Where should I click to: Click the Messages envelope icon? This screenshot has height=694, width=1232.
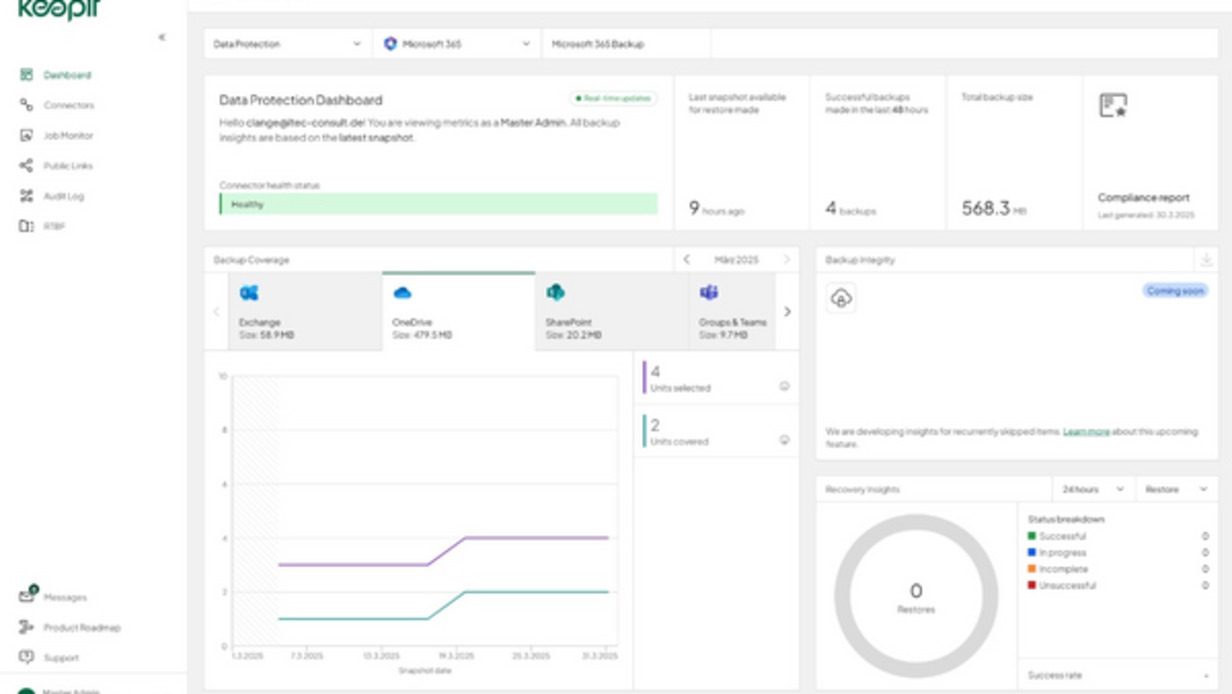pyautogui.click(x=27, y=596)
